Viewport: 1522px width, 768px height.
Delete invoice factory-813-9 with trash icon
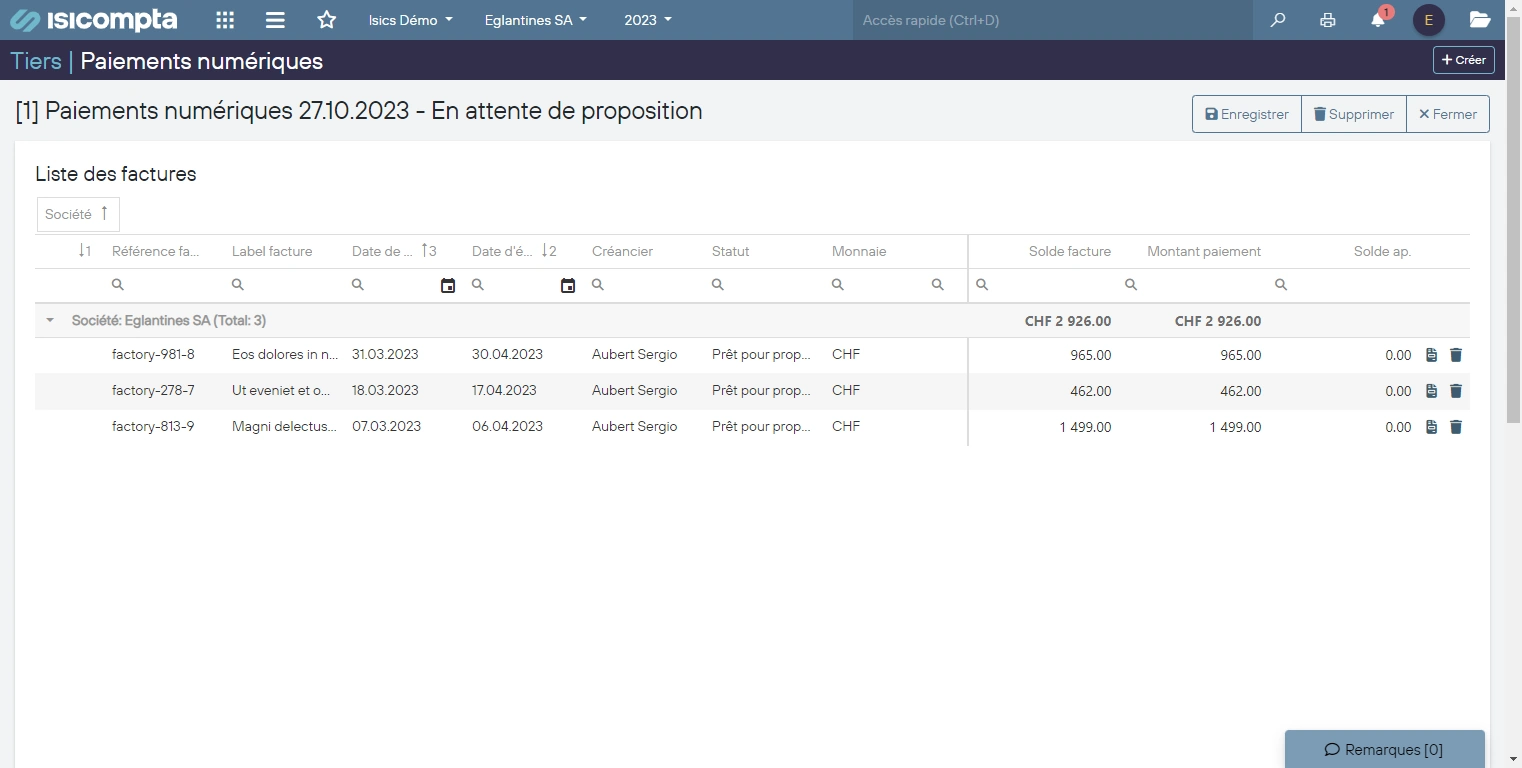(x=1456, y=427)
